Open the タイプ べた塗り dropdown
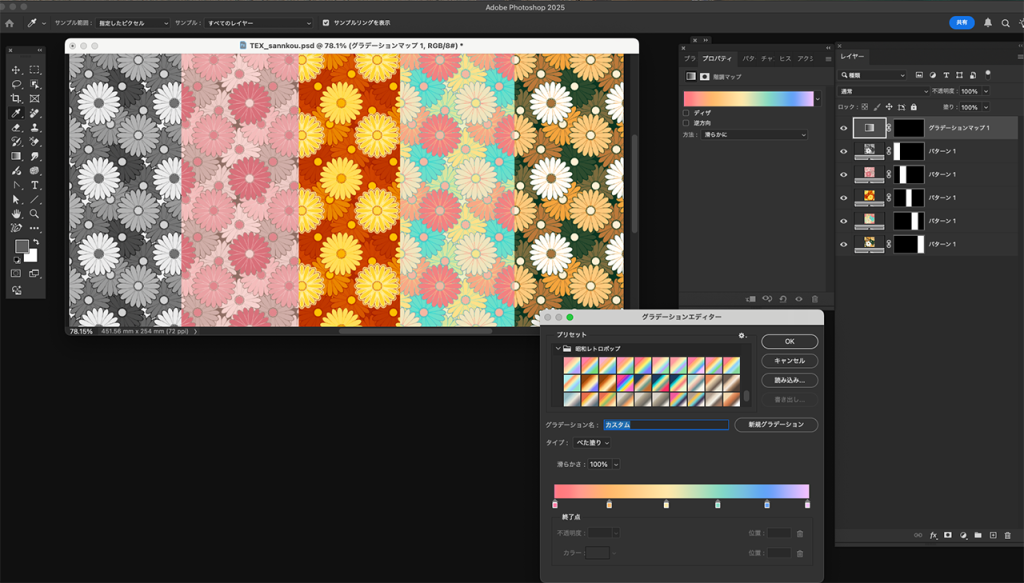Viewport: 1024px width, 583px height. (x=591, y=443)
